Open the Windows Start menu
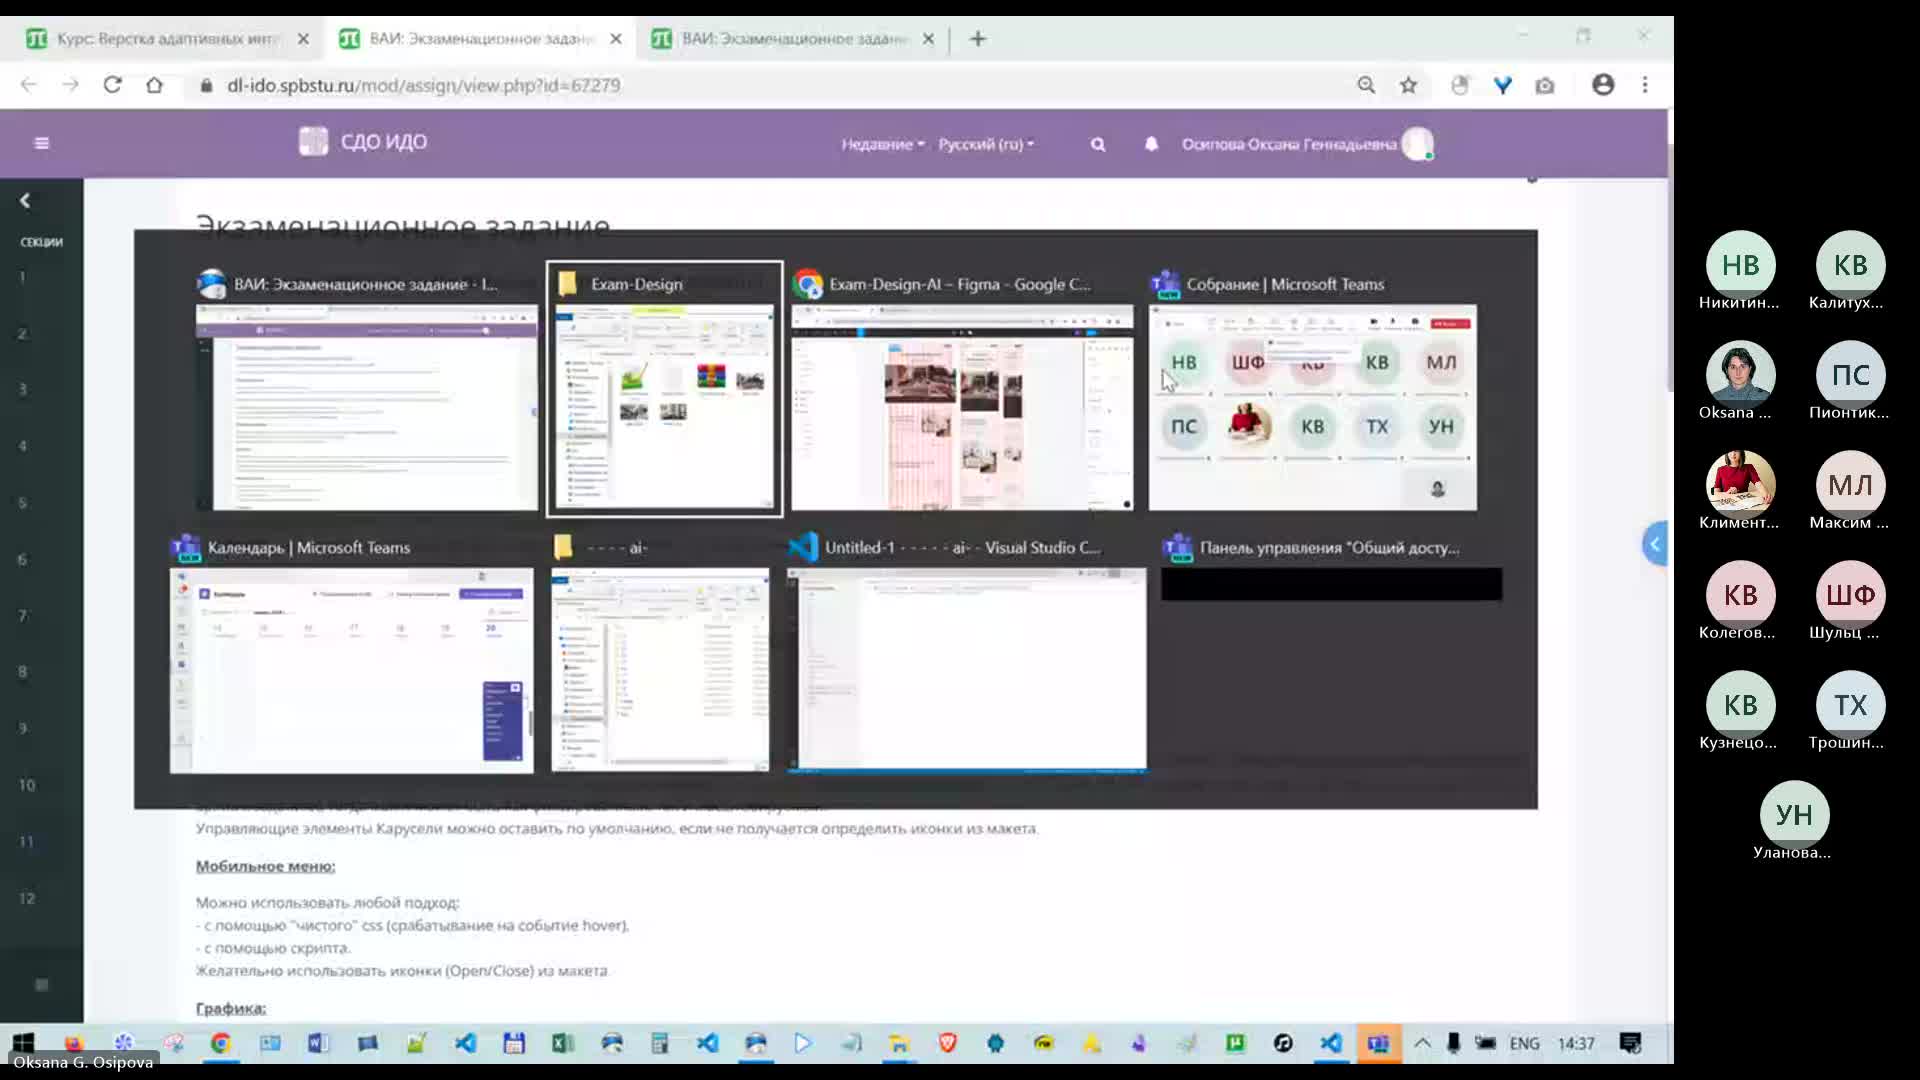 [x=24, y=1043]
